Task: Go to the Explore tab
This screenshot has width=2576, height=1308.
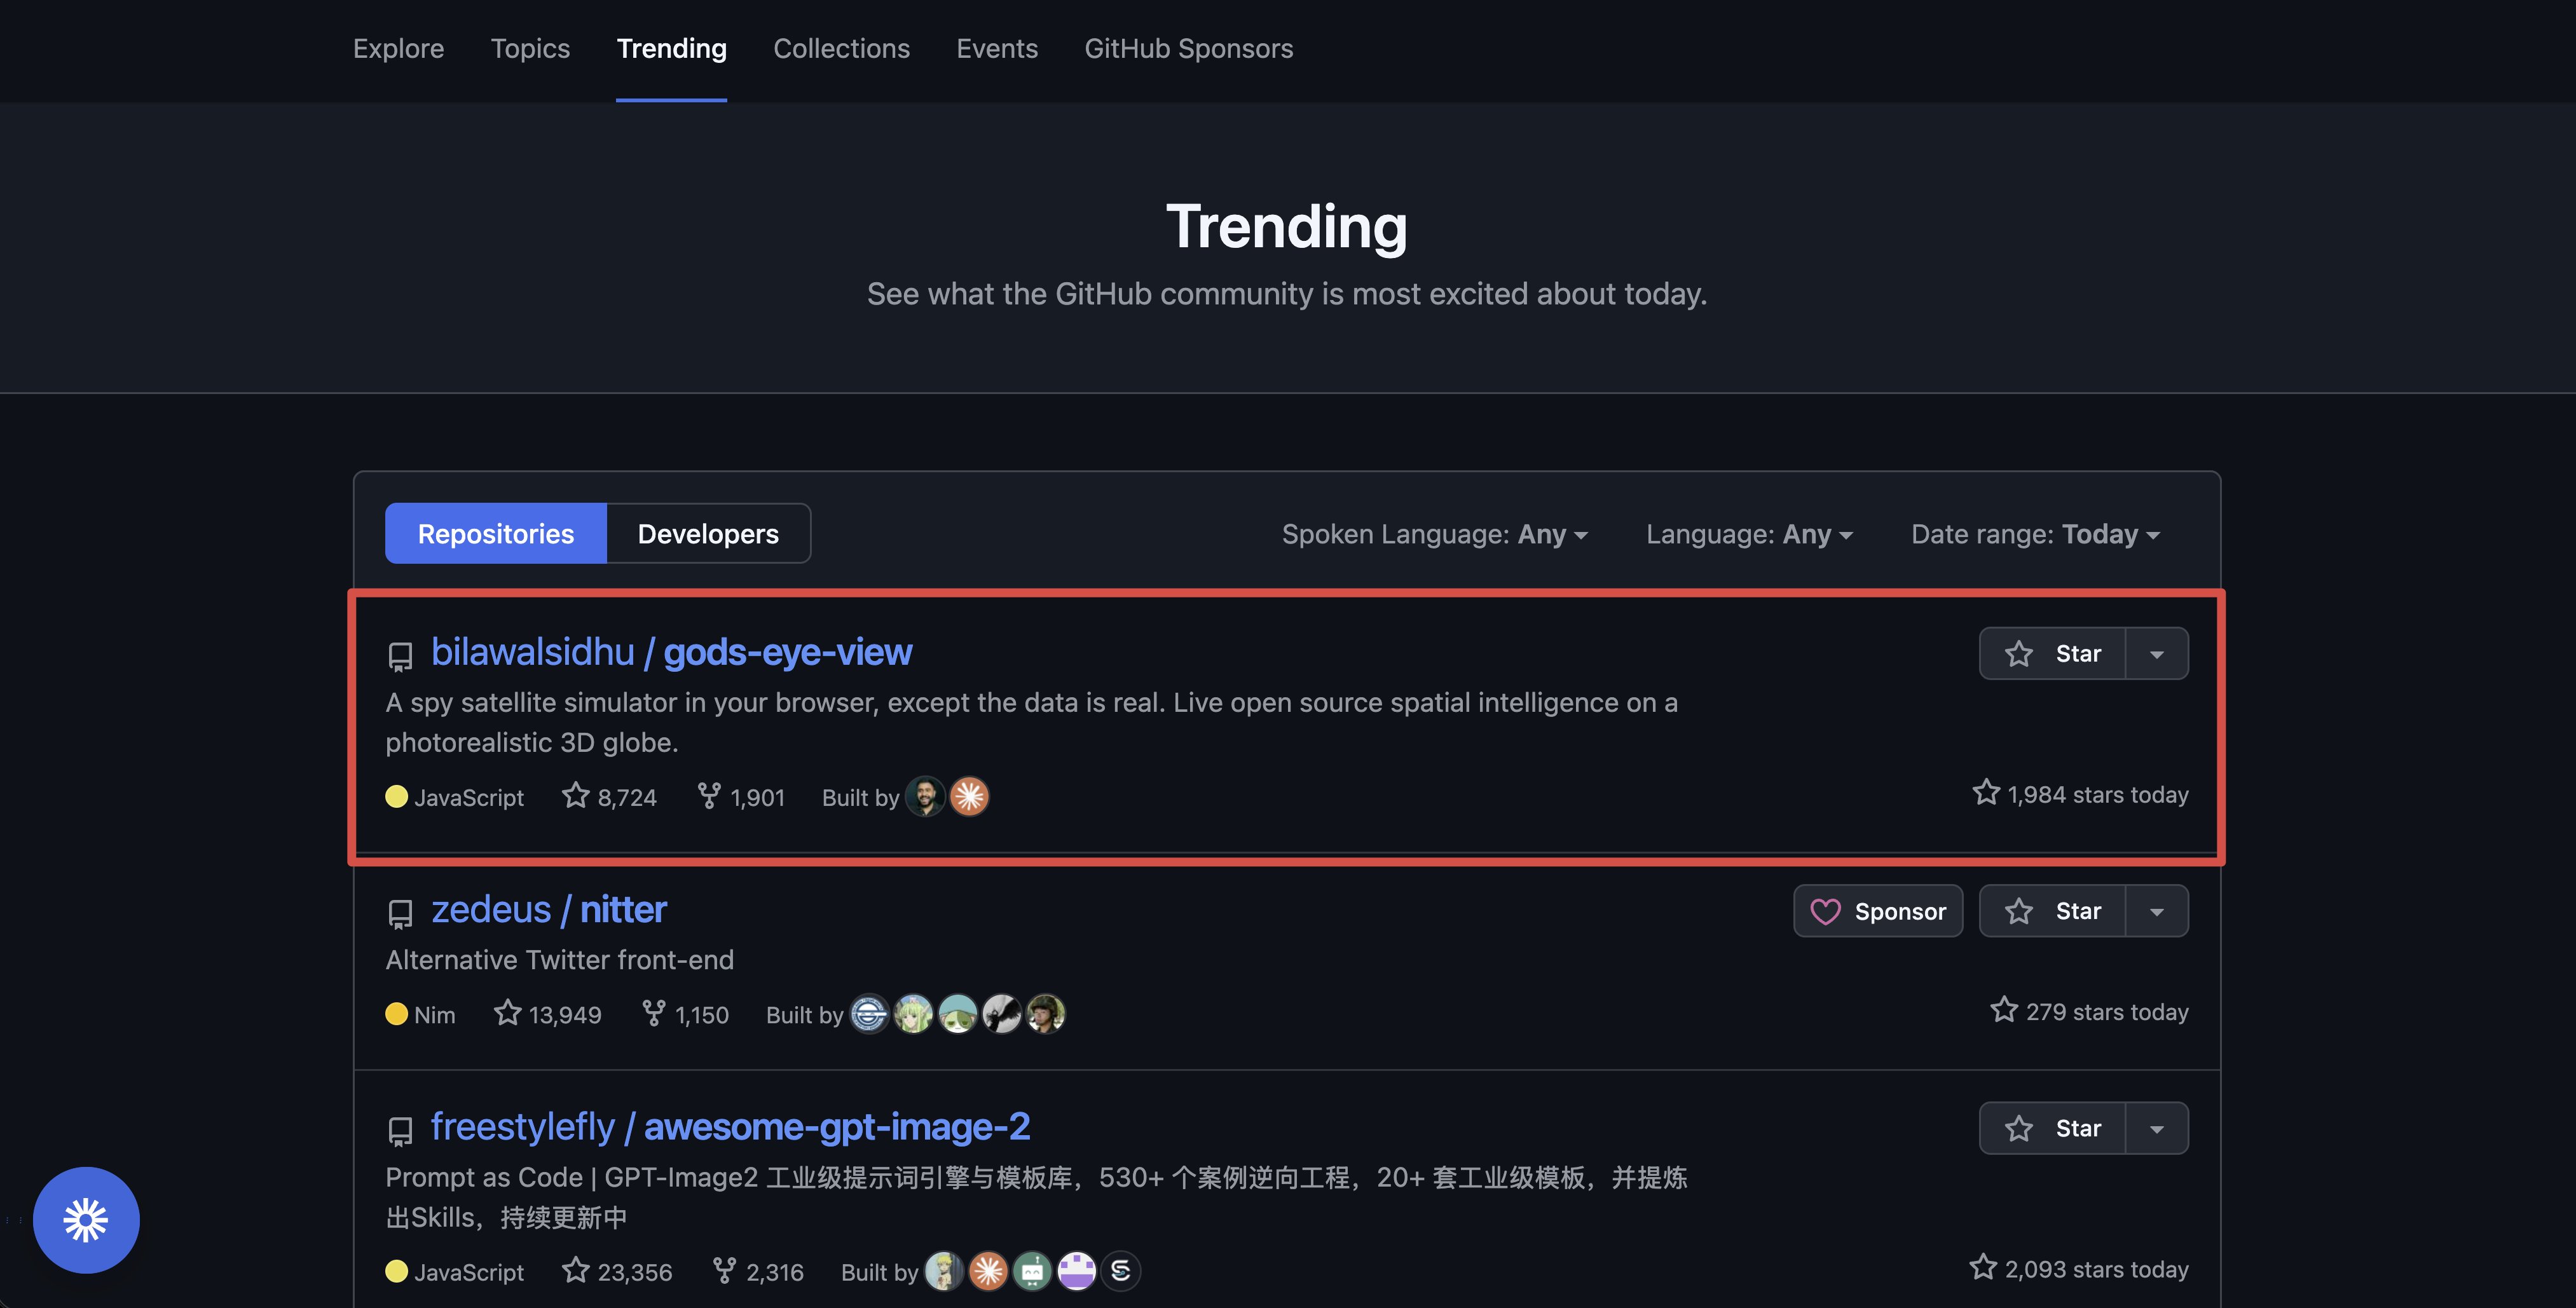Action: [x=398, y=48]
